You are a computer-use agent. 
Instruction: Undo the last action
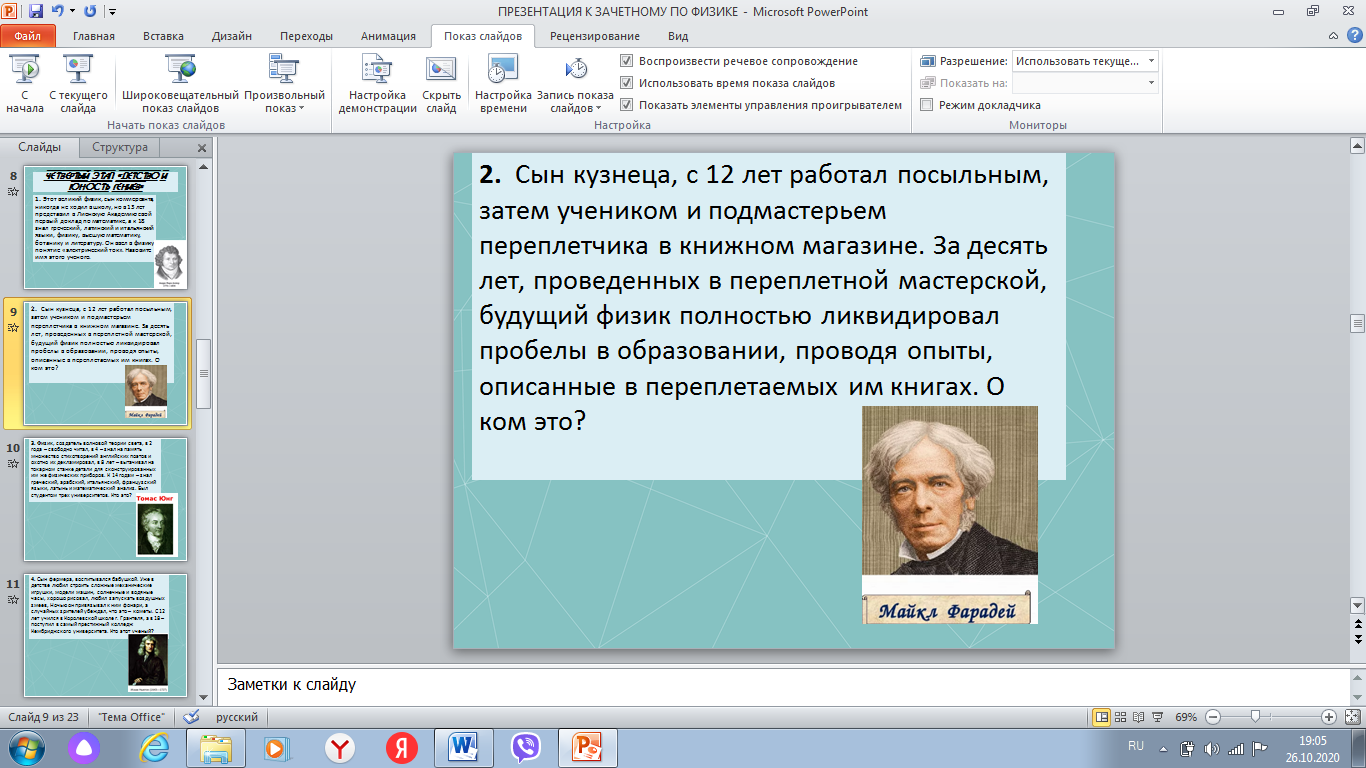tap(58, 12)
